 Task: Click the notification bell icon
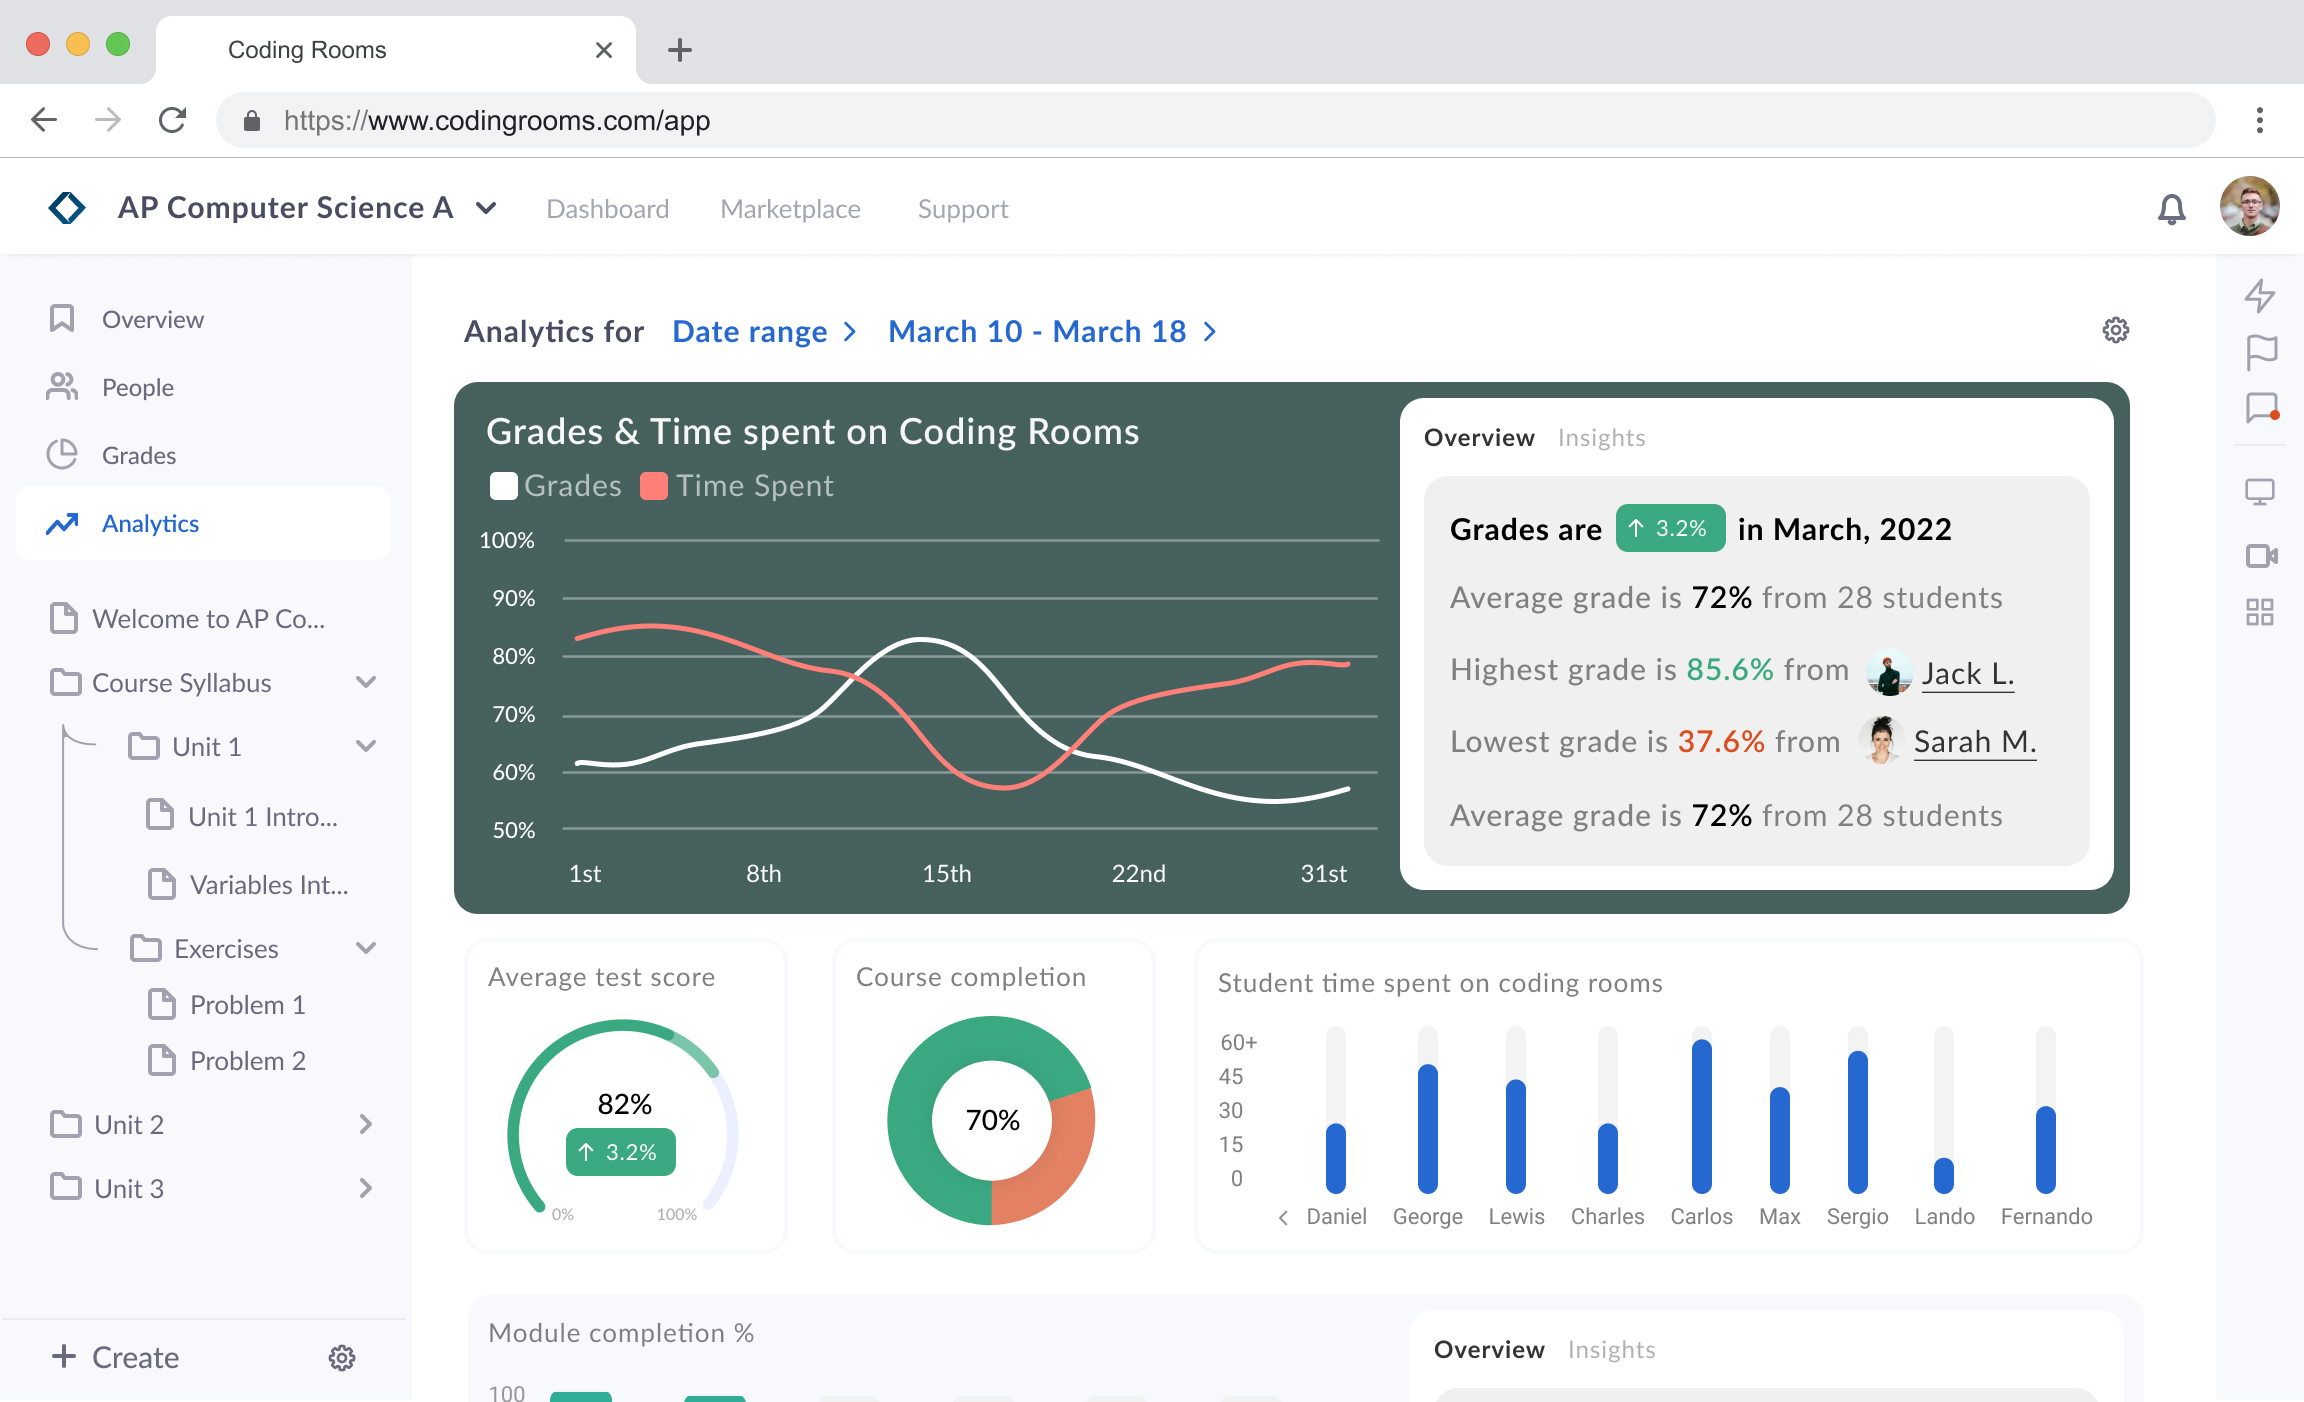tap(2171, 209)
